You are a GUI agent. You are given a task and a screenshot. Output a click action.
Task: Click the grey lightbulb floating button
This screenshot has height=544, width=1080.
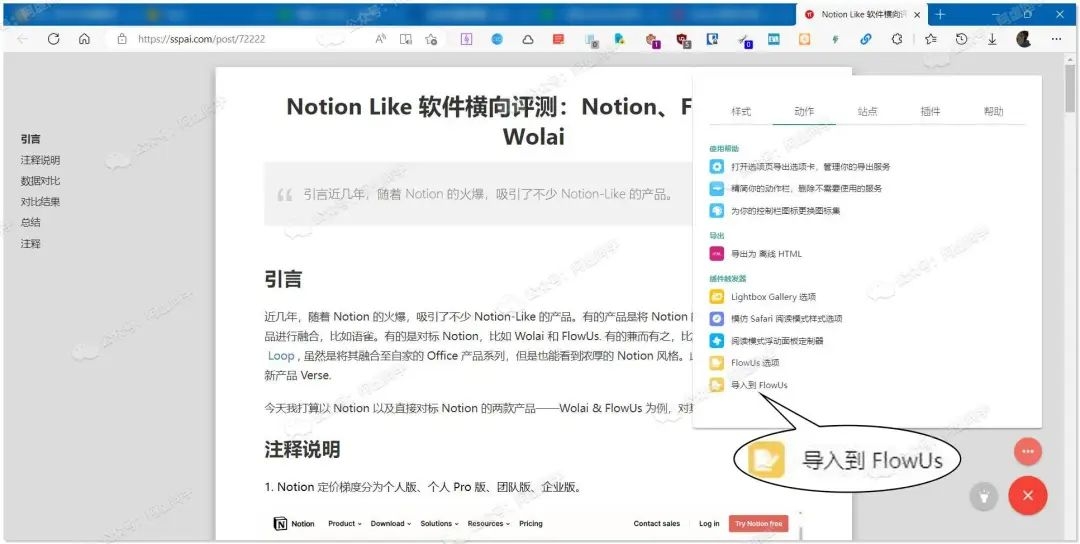pos(983,496)
